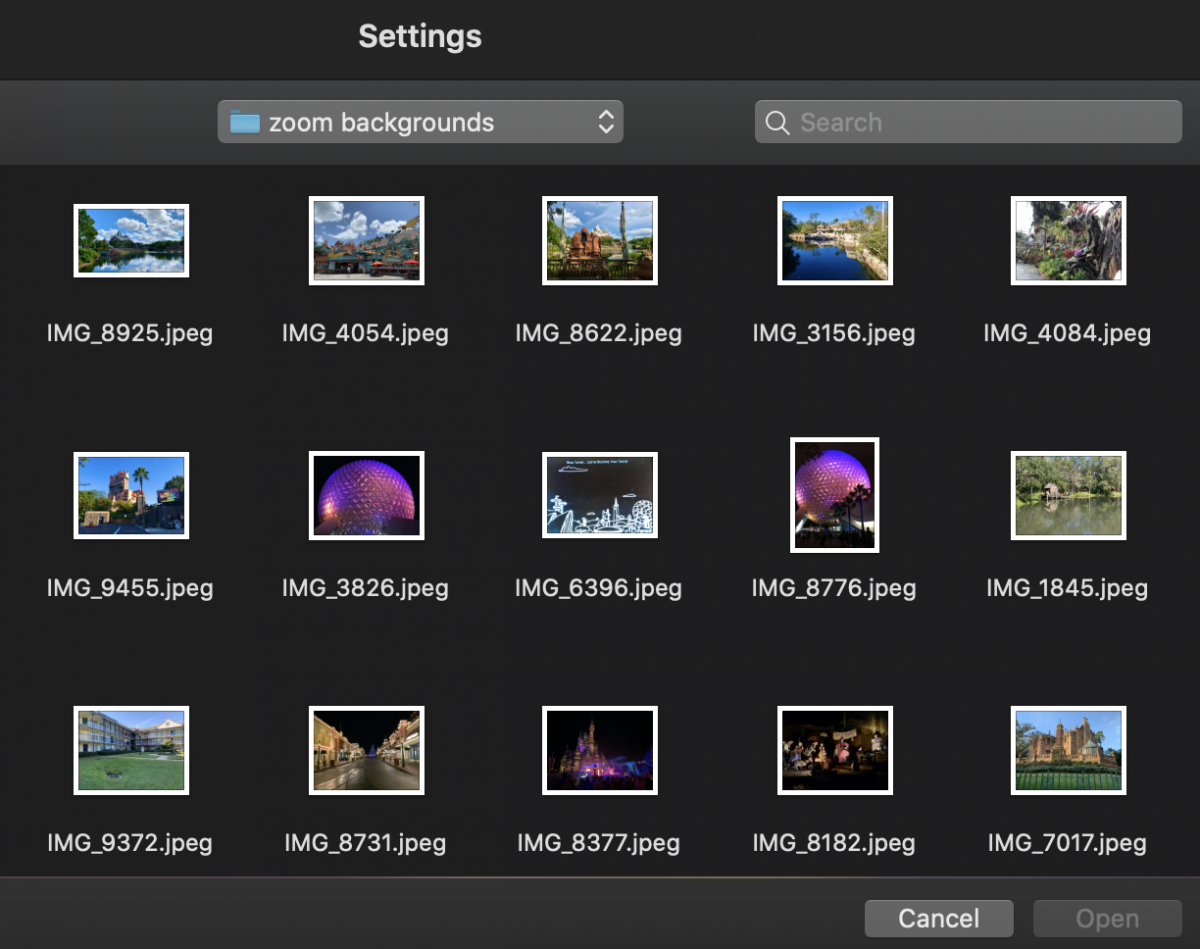
Task: Select the IMG_7017.jpeg mansion thumbnail
Action: [1068, 750]
